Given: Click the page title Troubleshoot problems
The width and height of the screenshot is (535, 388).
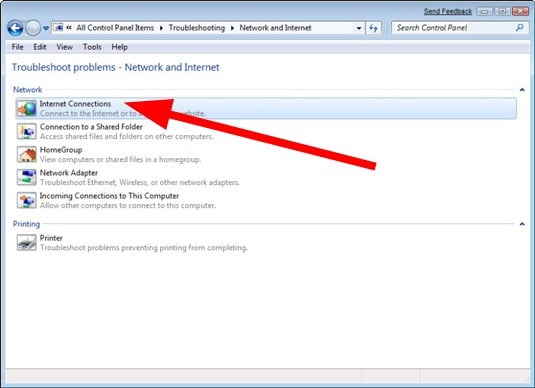Looking at the screenshot, I should (x=116, y=67).
